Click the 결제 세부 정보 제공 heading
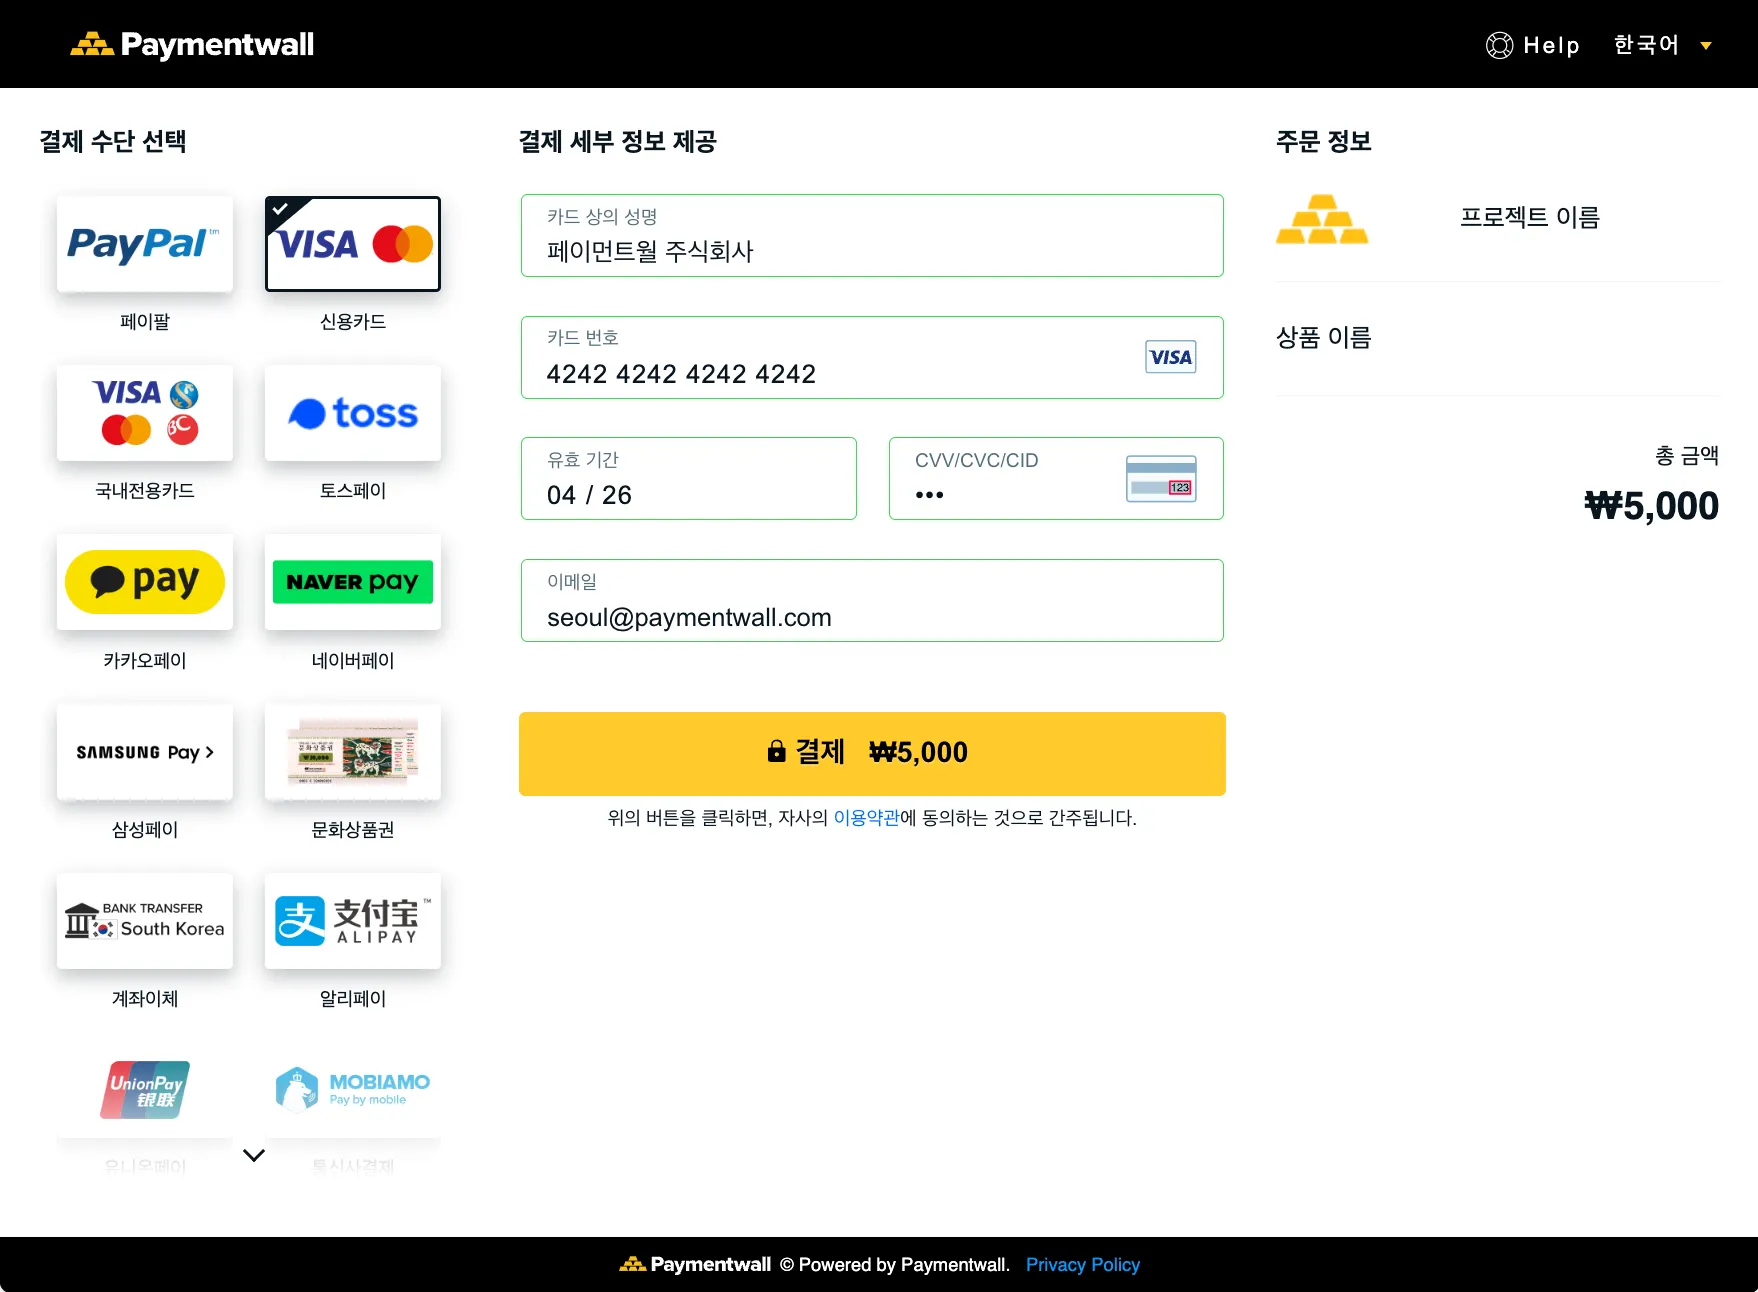Viewport: 1758px width, 1292px height. pyautogui.click(x=618, y=142)
